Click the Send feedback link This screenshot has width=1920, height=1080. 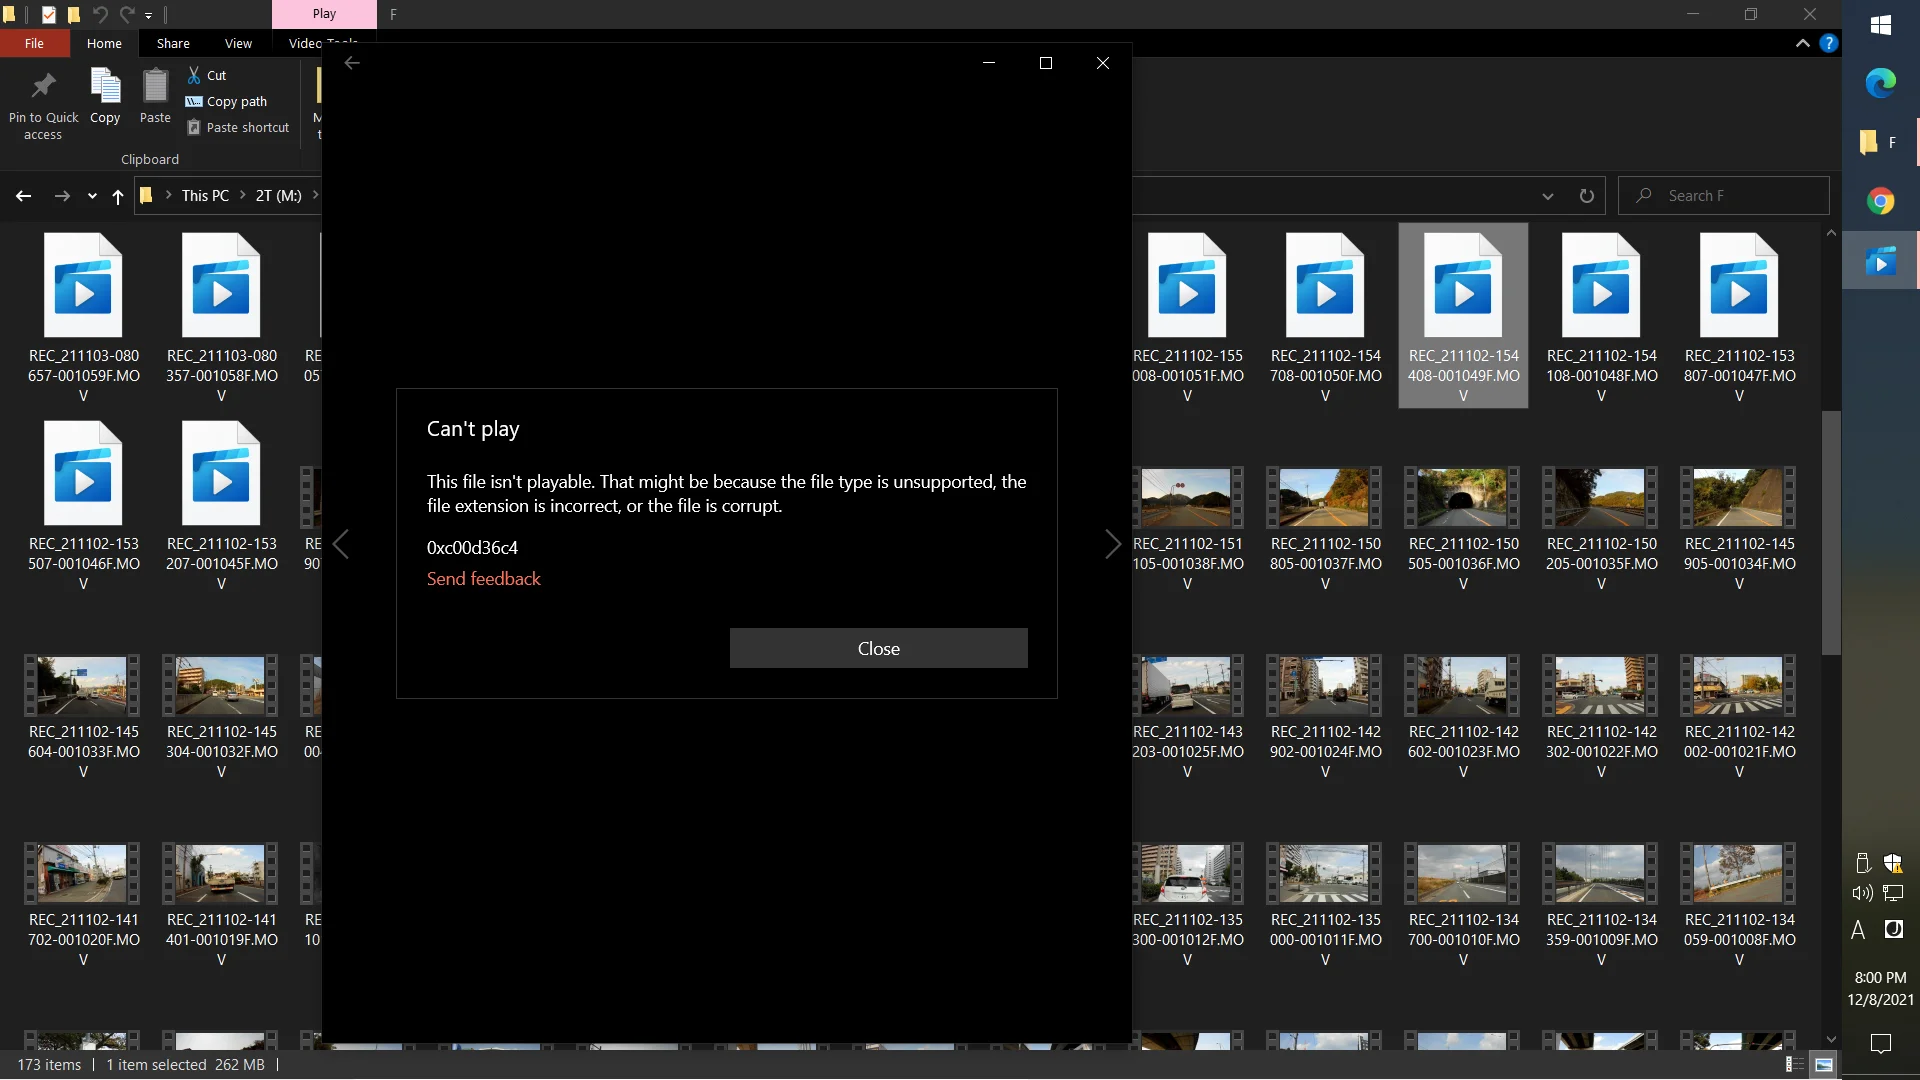pos(483,579)
